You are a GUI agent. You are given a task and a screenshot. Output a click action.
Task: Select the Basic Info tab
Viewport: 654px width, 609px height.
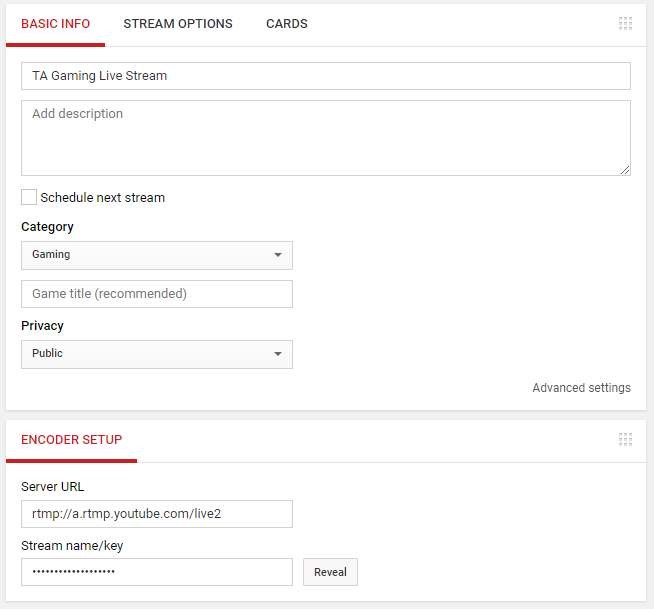click(x=55, y=24)
